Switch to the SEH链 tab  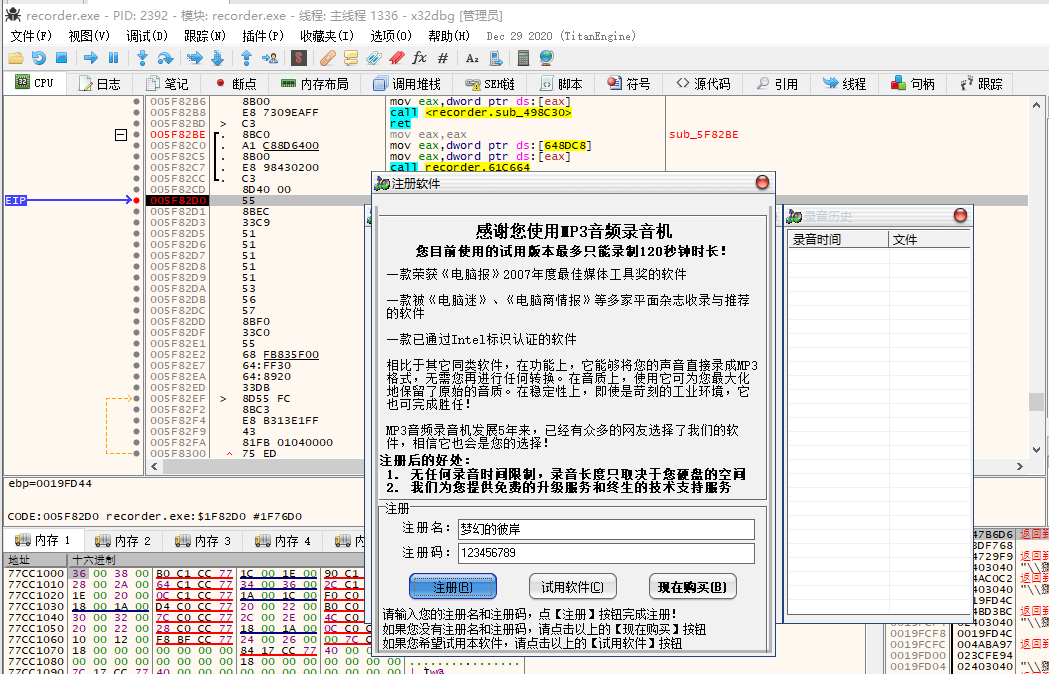pos(490,84)
